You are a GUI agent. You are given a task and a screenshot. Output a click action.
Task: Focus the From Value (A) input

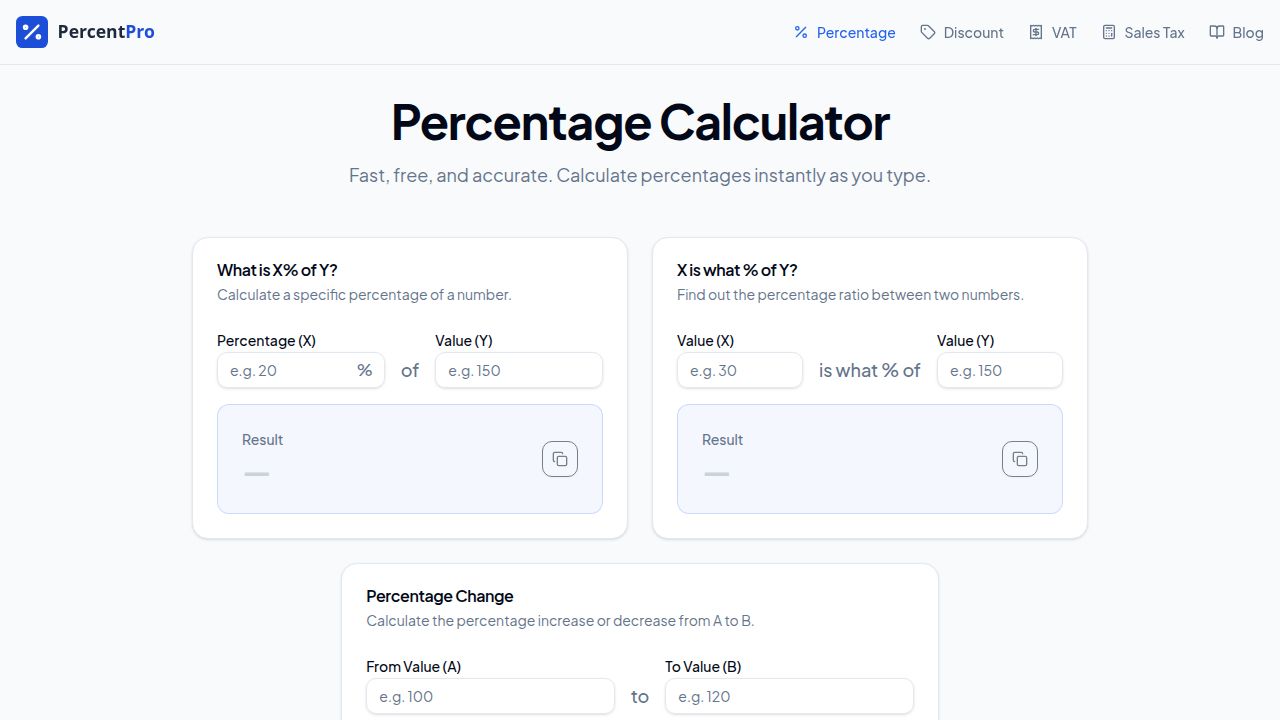490,696
